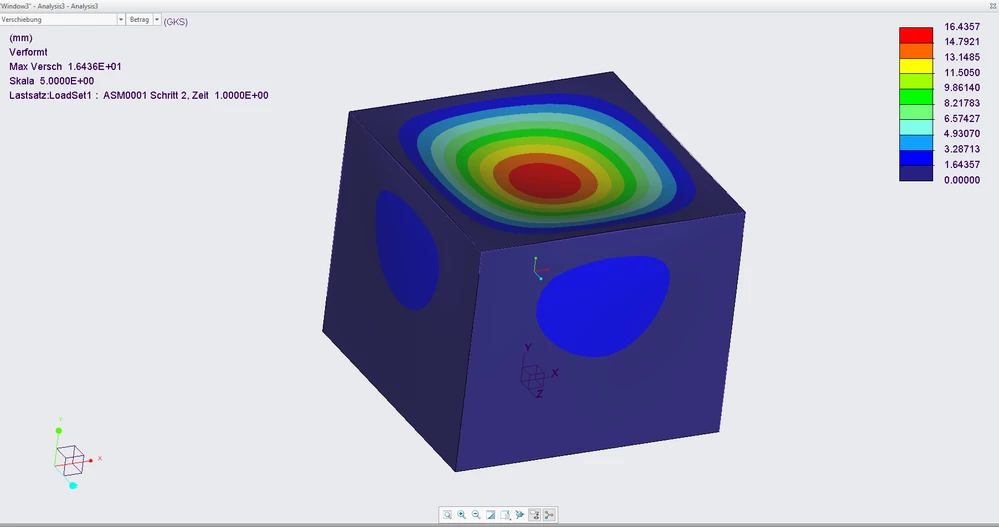Click the legend value 0.00000
Image resolution: width=999 pixels, height=527 pixels.
pyautogui.click(x=962, y=180)
